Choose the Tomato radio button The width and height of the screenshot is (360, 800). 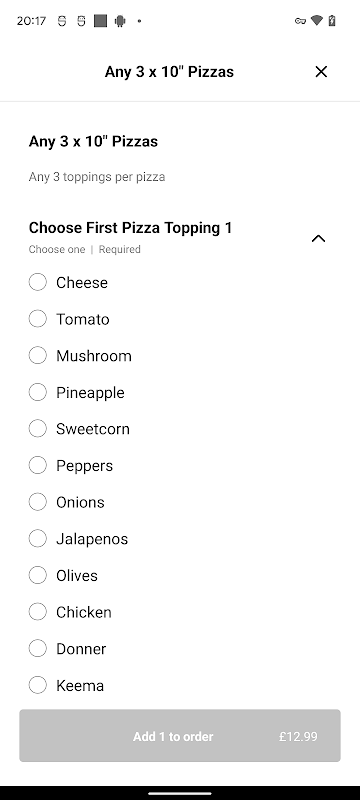click(x=38, y=319)
